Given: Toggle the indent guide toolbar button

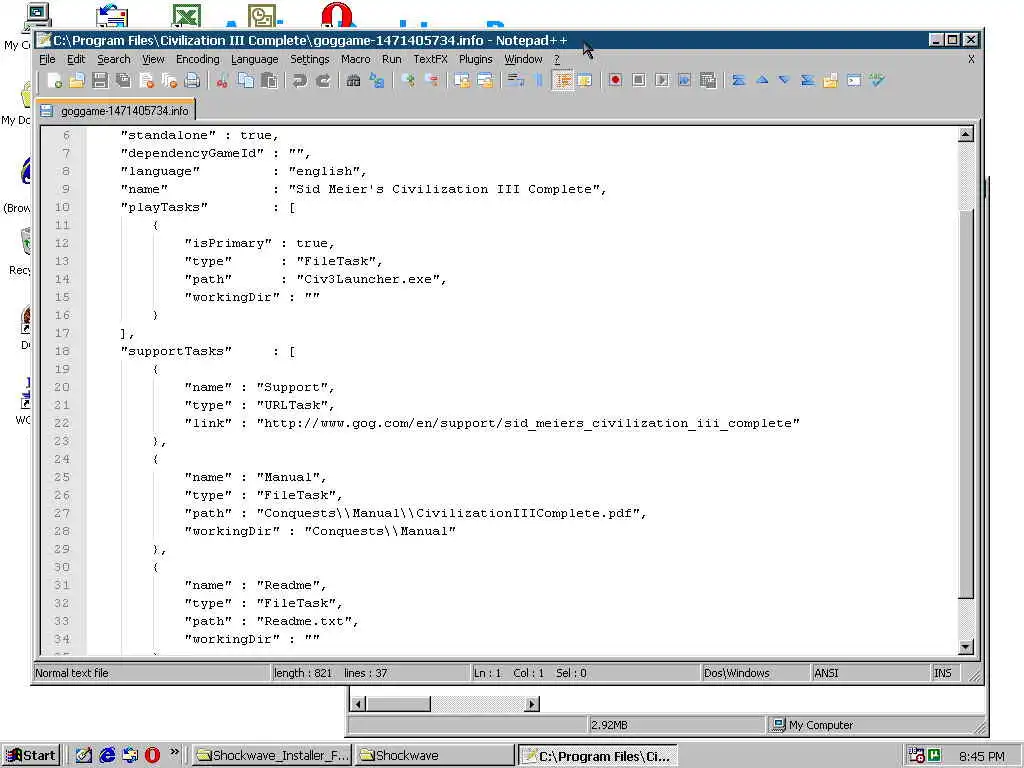Looking at the screenshot, I should pos(562,80).
